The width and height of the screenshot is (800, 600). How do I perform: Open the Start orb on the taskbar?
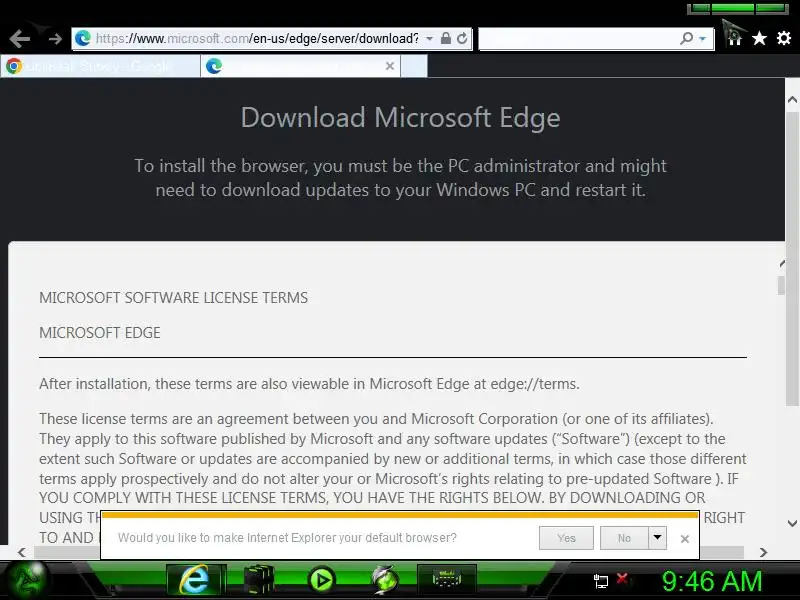[x=27, y=580]
